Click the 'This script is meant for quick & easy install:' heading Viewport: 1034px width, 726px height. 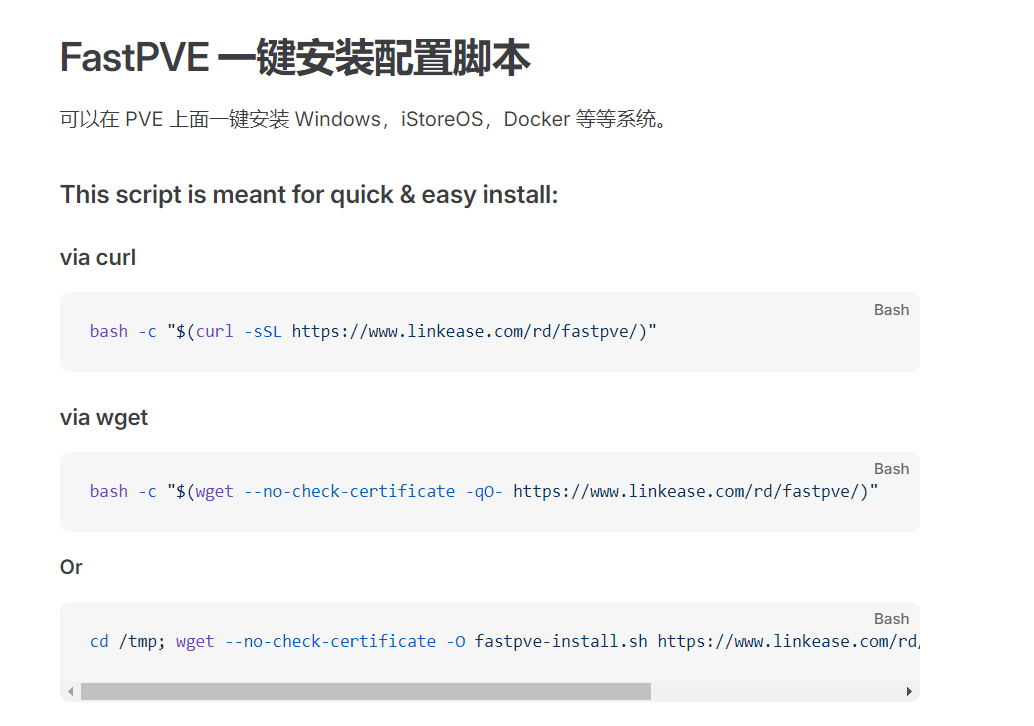309,195
